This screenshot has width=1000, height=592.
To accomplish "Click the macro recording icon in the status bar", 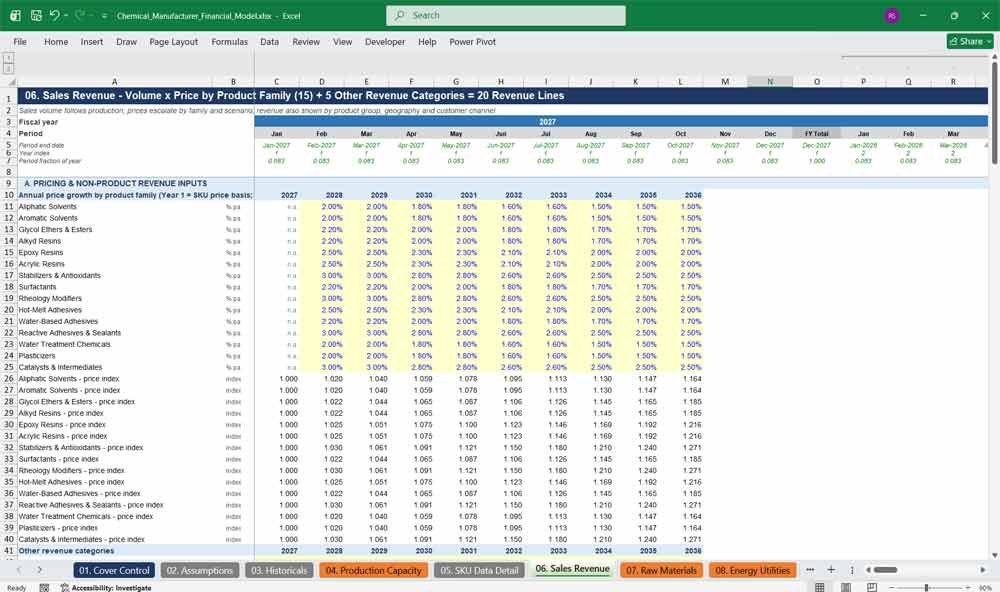I will 44,588.
